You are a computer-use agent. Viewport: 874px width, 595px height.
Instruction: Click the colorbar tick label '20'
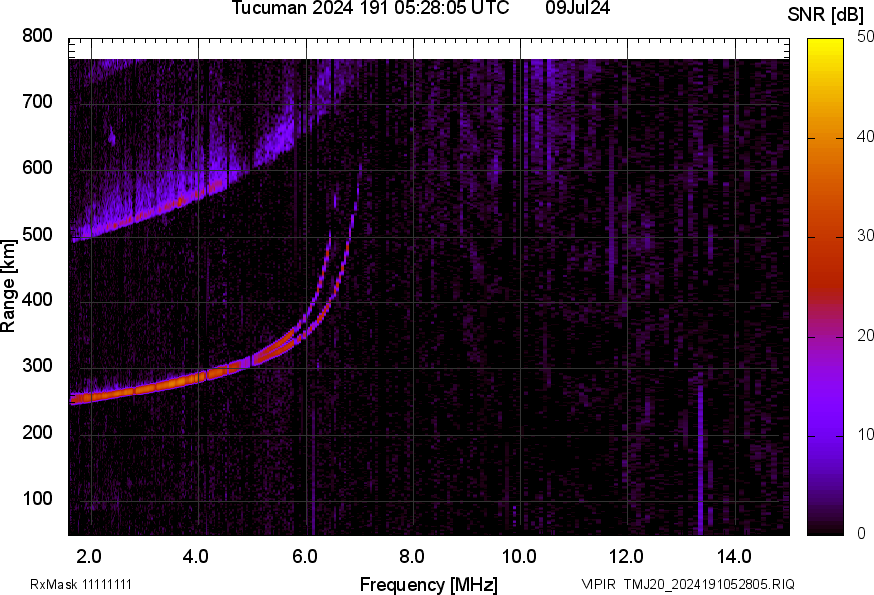(865, 336)
